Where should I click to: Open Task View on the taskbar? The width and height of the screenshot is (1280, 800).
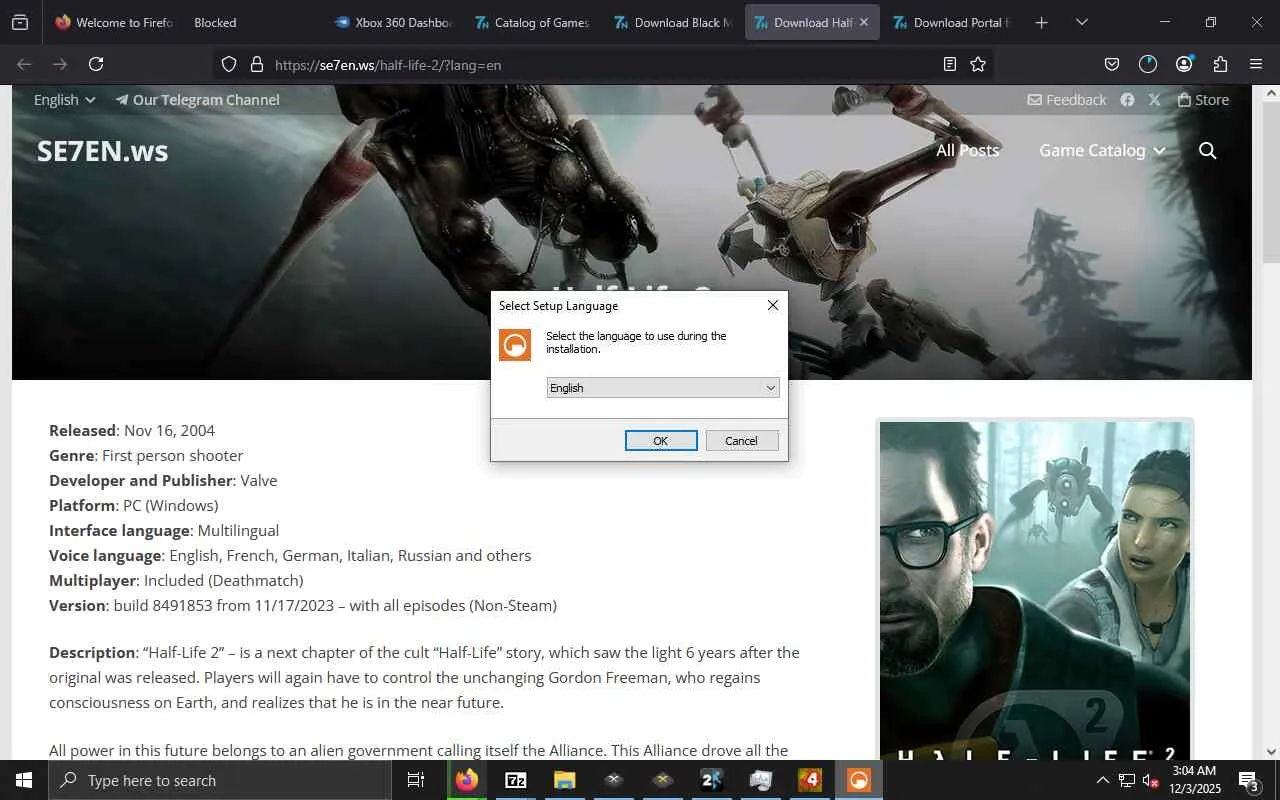(416, 780)
